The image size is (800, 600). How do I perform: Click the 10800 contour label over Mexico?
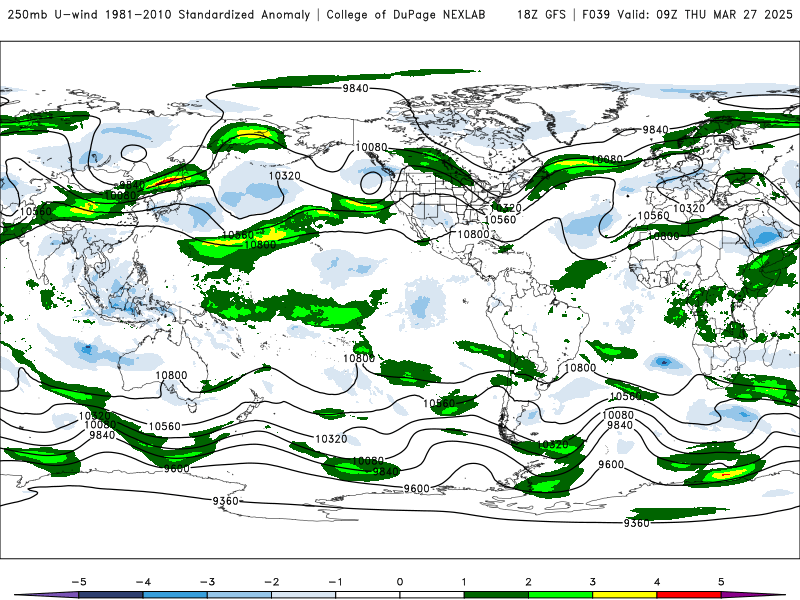[x=473, y=234]
